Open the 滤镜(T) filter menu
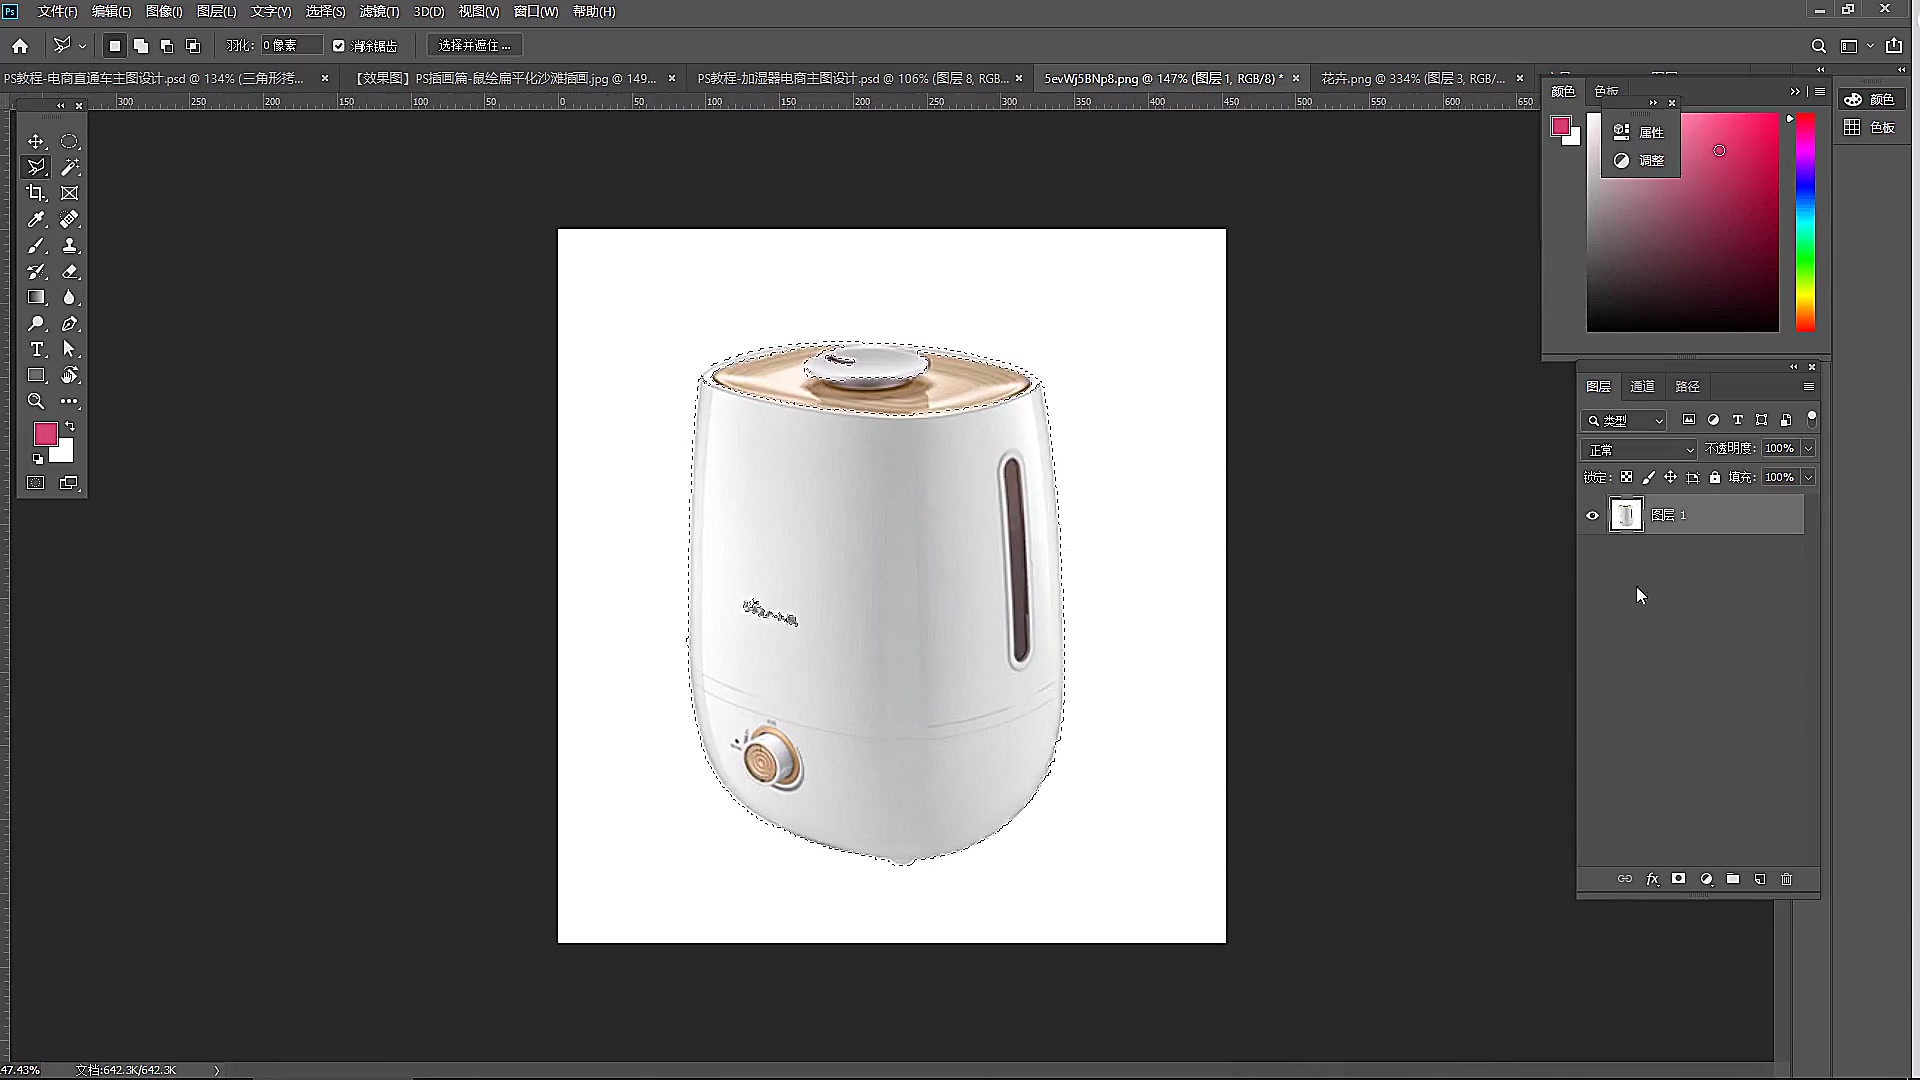The image size is (1920, 1080). point(379,12)
